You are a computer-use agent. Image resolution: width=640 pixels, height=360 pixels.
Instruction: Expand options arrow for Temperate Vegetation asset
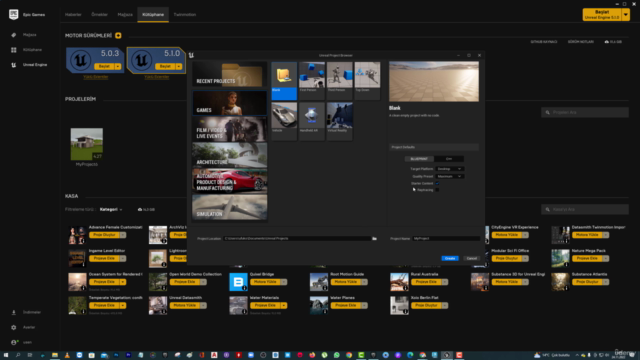123,305
